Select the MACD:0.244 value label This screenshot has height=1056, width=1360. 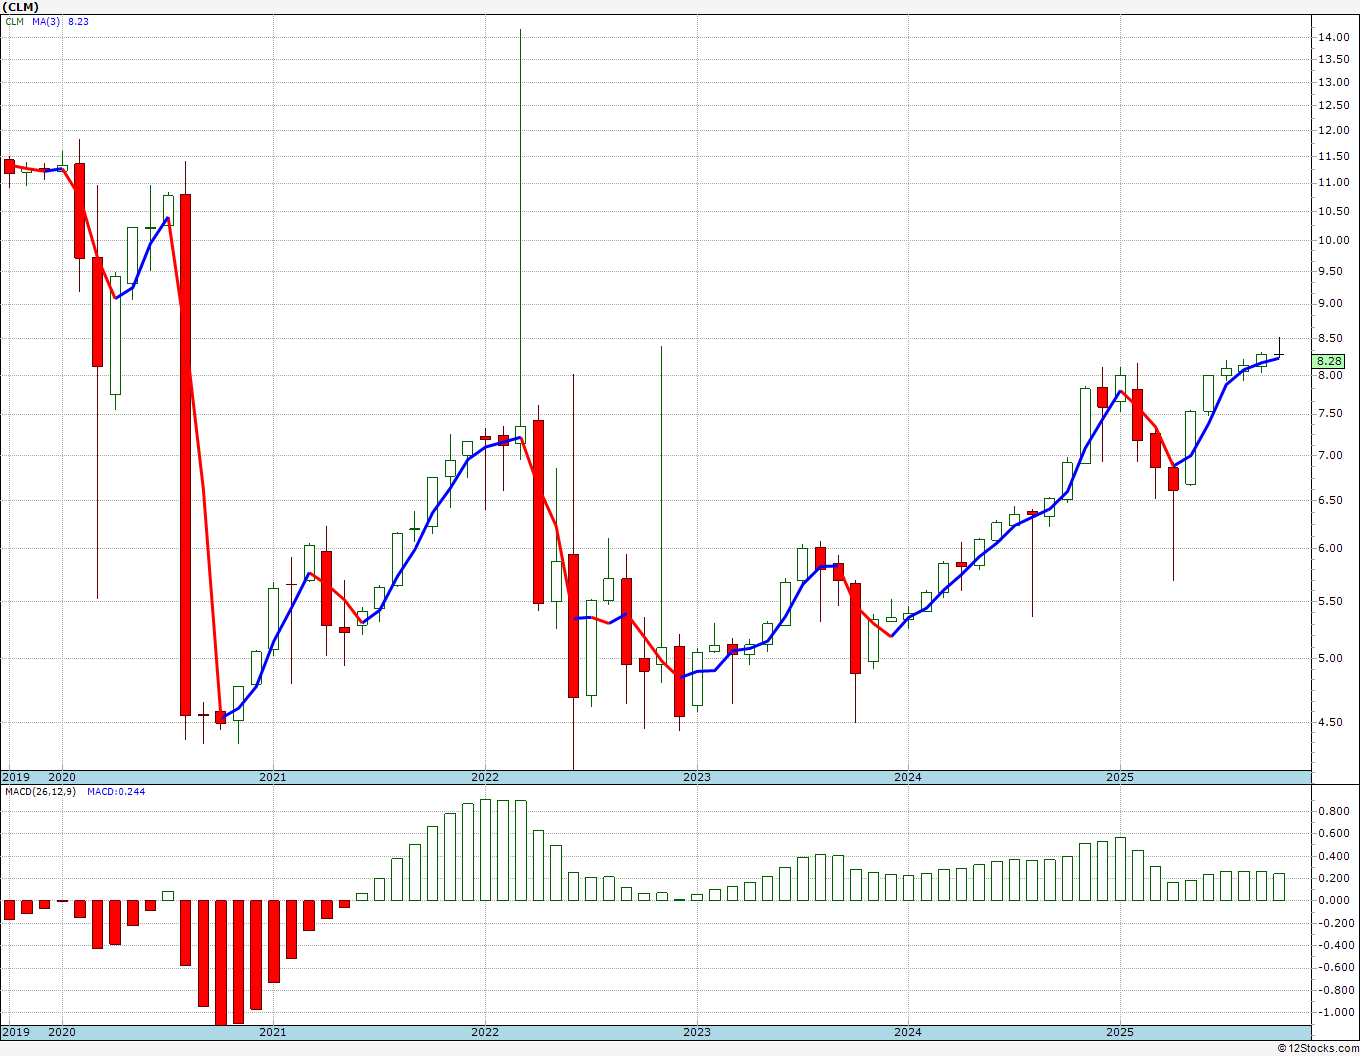point(116,791)
